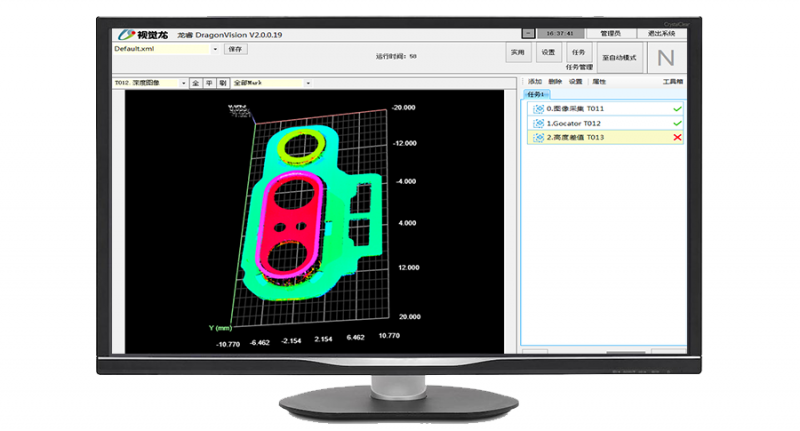Click the tool icon of 1.Gocator T012

539,122
